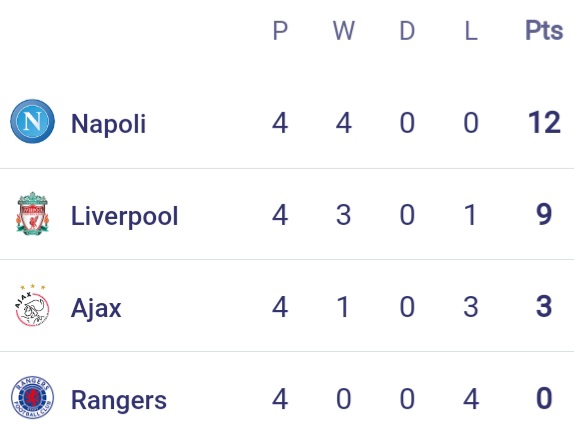Click the Napoli club crest
The width and height of the screenshot is (574, 424).
[32, 121]
